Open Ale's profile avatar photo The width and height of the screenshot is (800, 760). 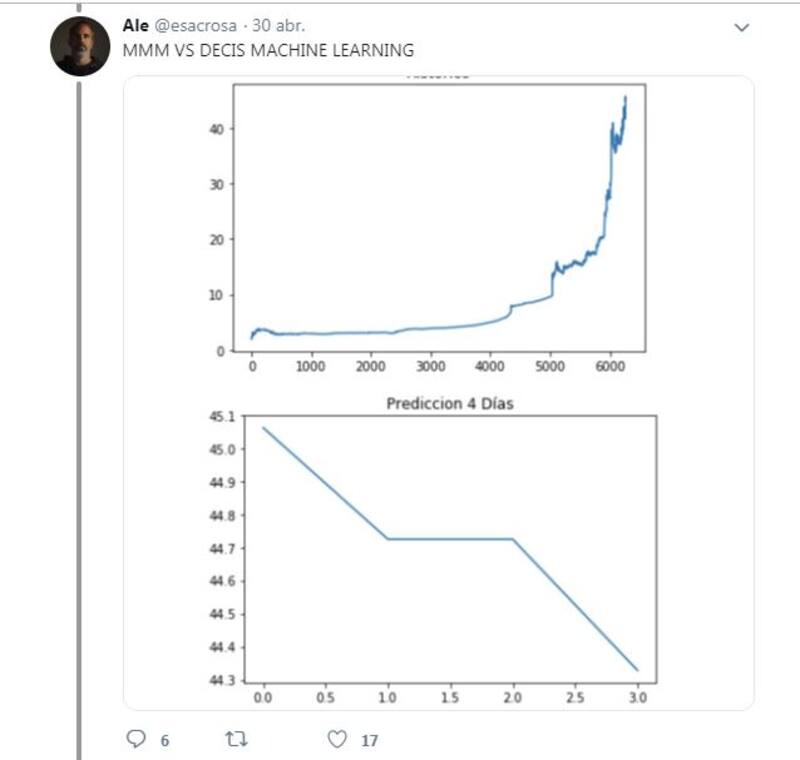pos(79,46)
